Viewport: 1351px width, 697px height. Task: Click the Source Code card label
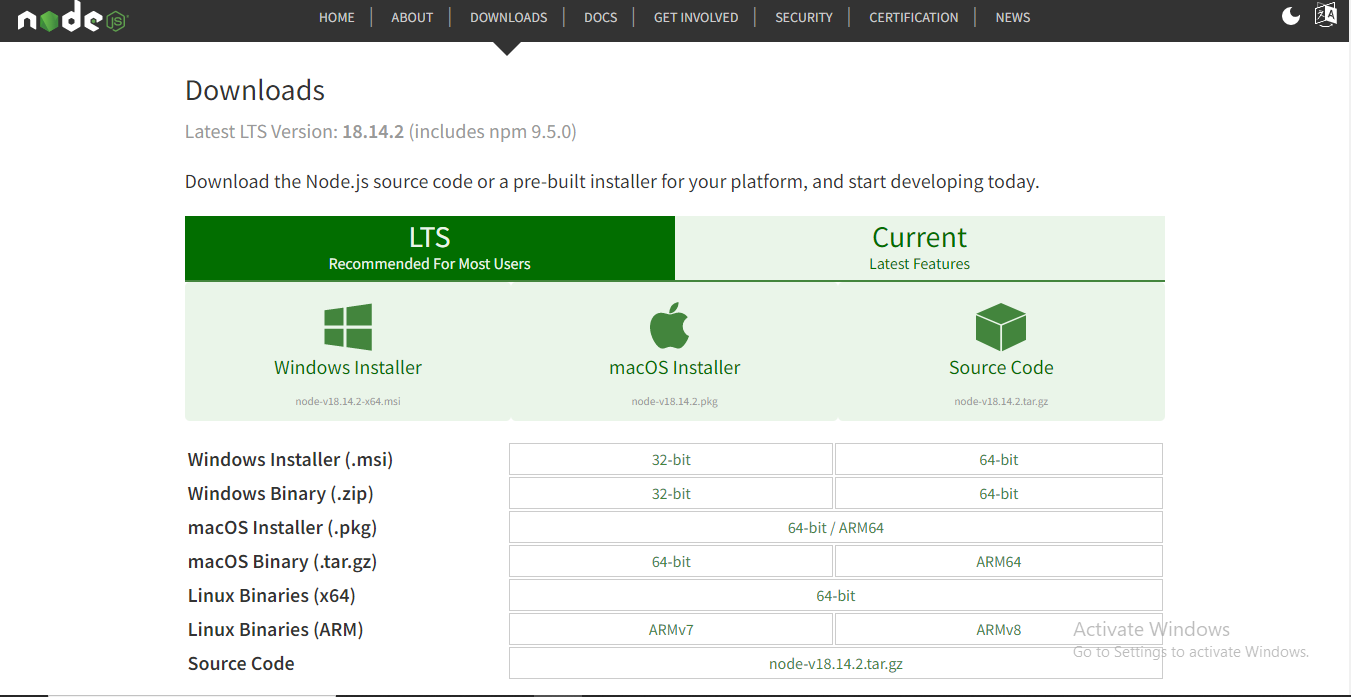pyautogui.click(x=1001, y=367)
